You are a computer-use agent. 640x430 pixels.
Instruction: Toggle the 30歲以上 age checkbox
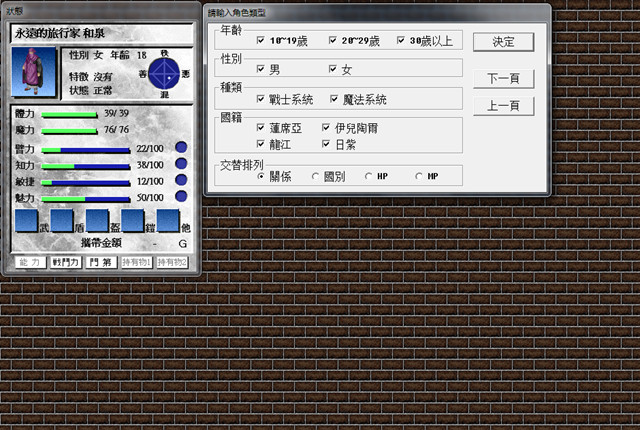(400, 41)
